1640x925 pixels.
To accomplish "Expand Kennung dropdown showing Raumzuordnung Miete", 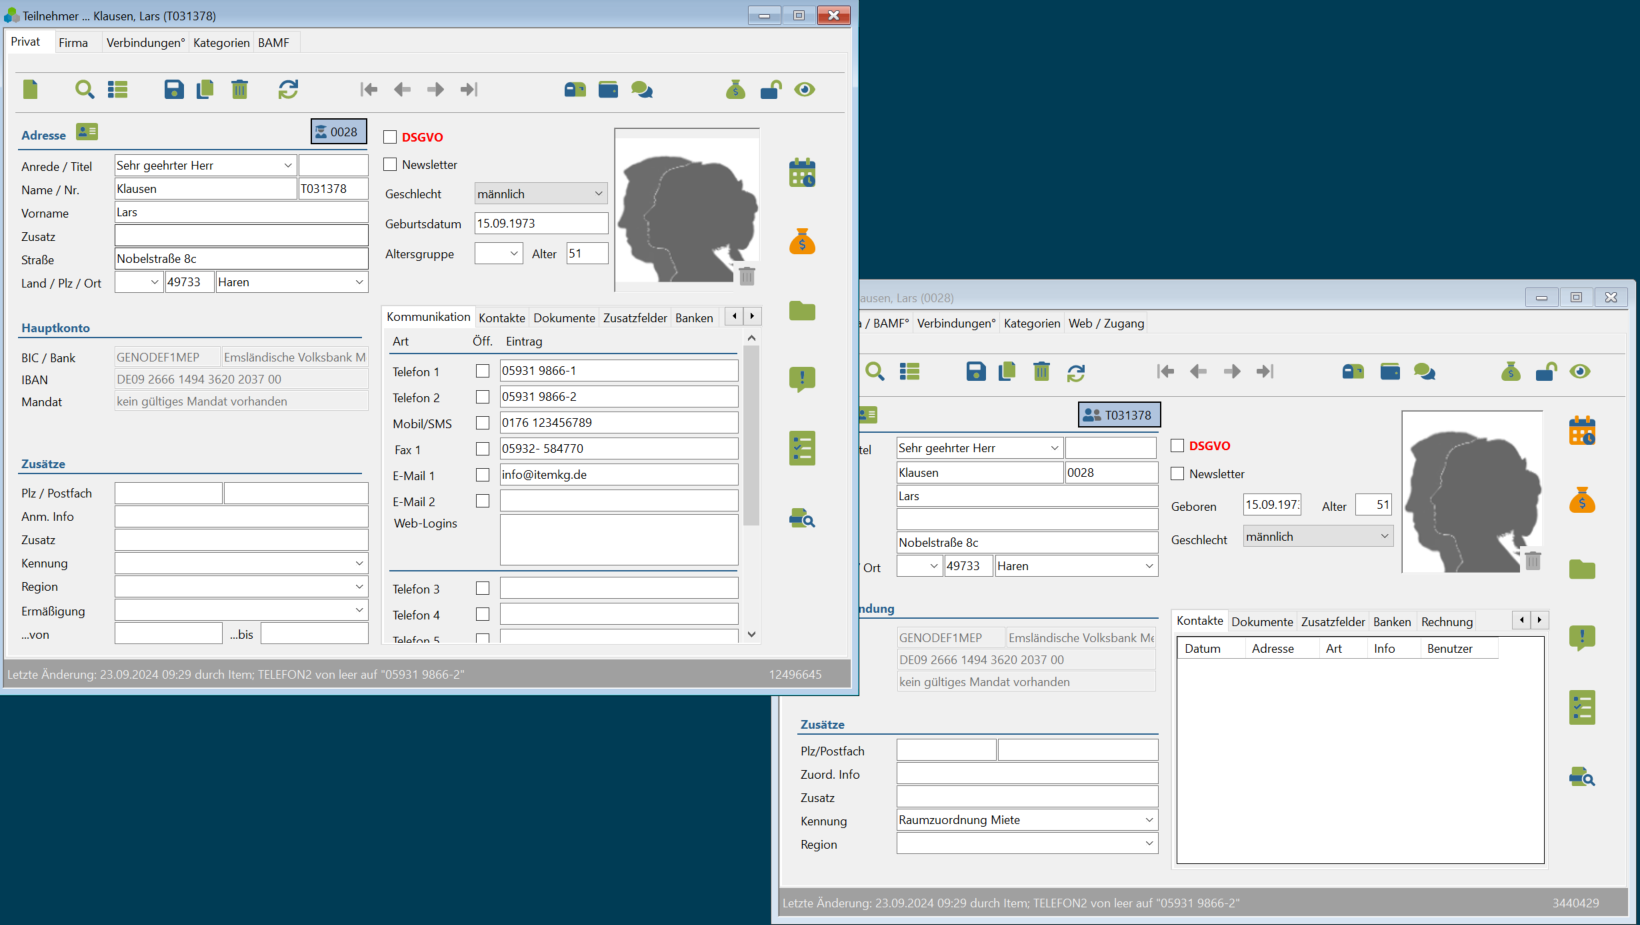I will [1149, 820].
